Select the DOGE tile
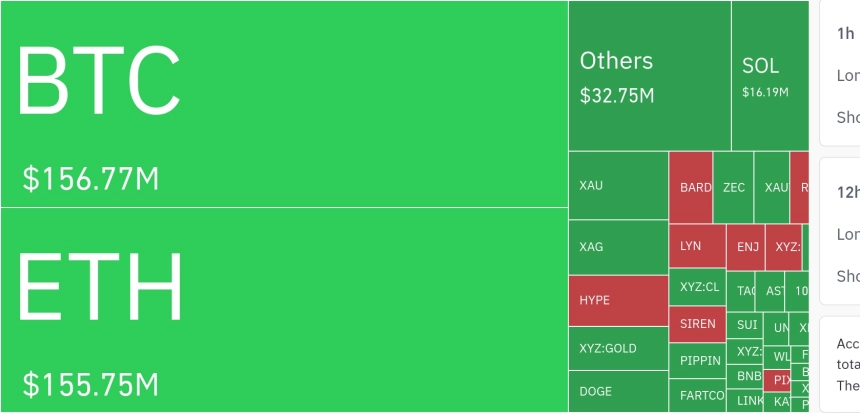The height and width of the screenshot is (413, 860). pyautogui.click(x=618, y=391)
